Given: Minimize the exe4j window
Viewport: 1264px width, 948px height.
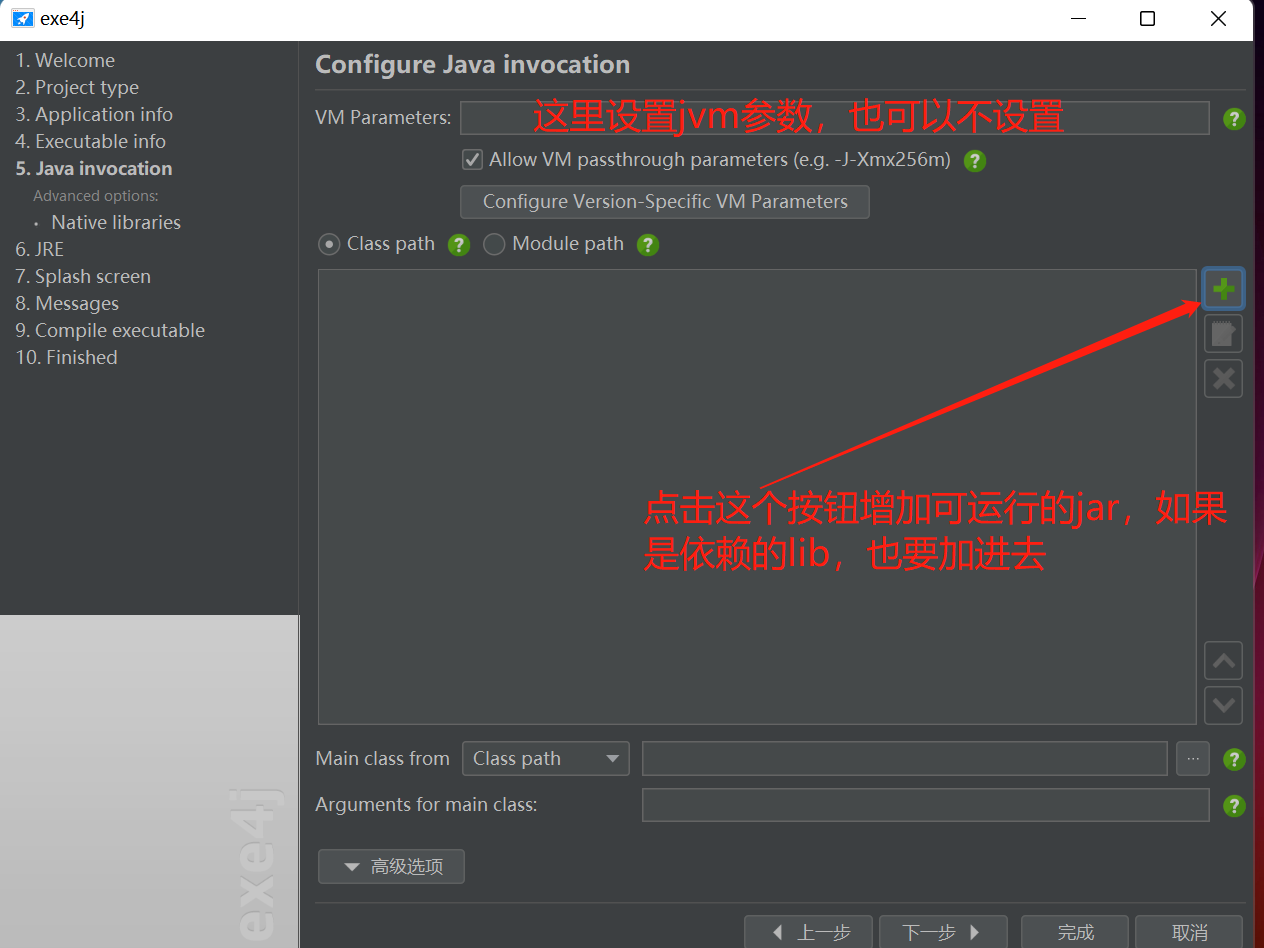Looking at the screenshot, I should 1078,18.
